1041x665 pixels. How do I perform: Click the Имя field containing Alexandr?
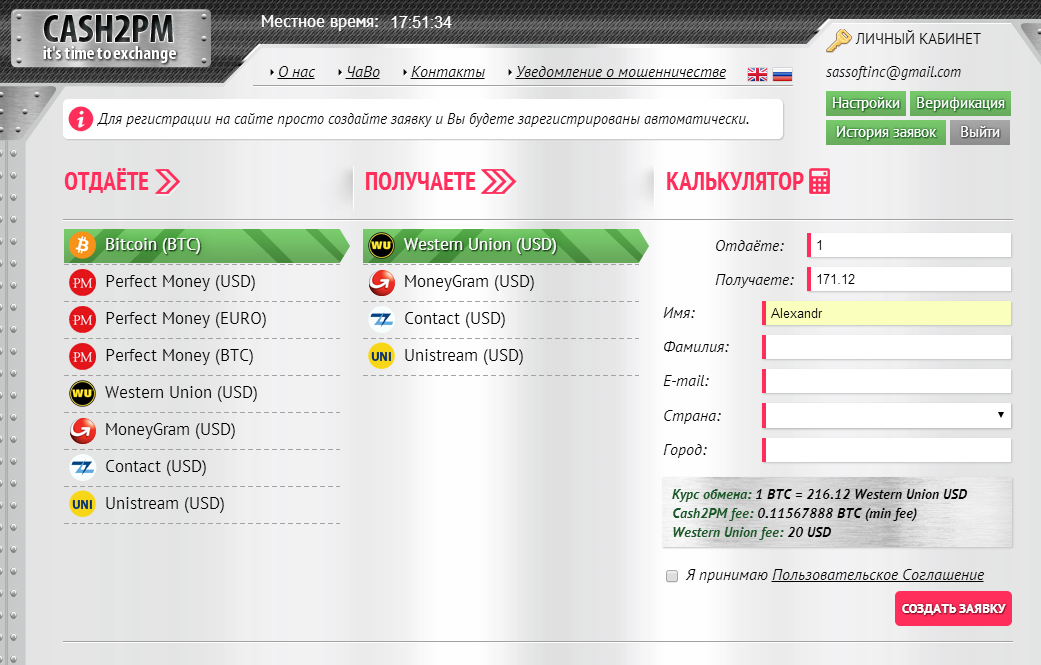coord(887,313)
